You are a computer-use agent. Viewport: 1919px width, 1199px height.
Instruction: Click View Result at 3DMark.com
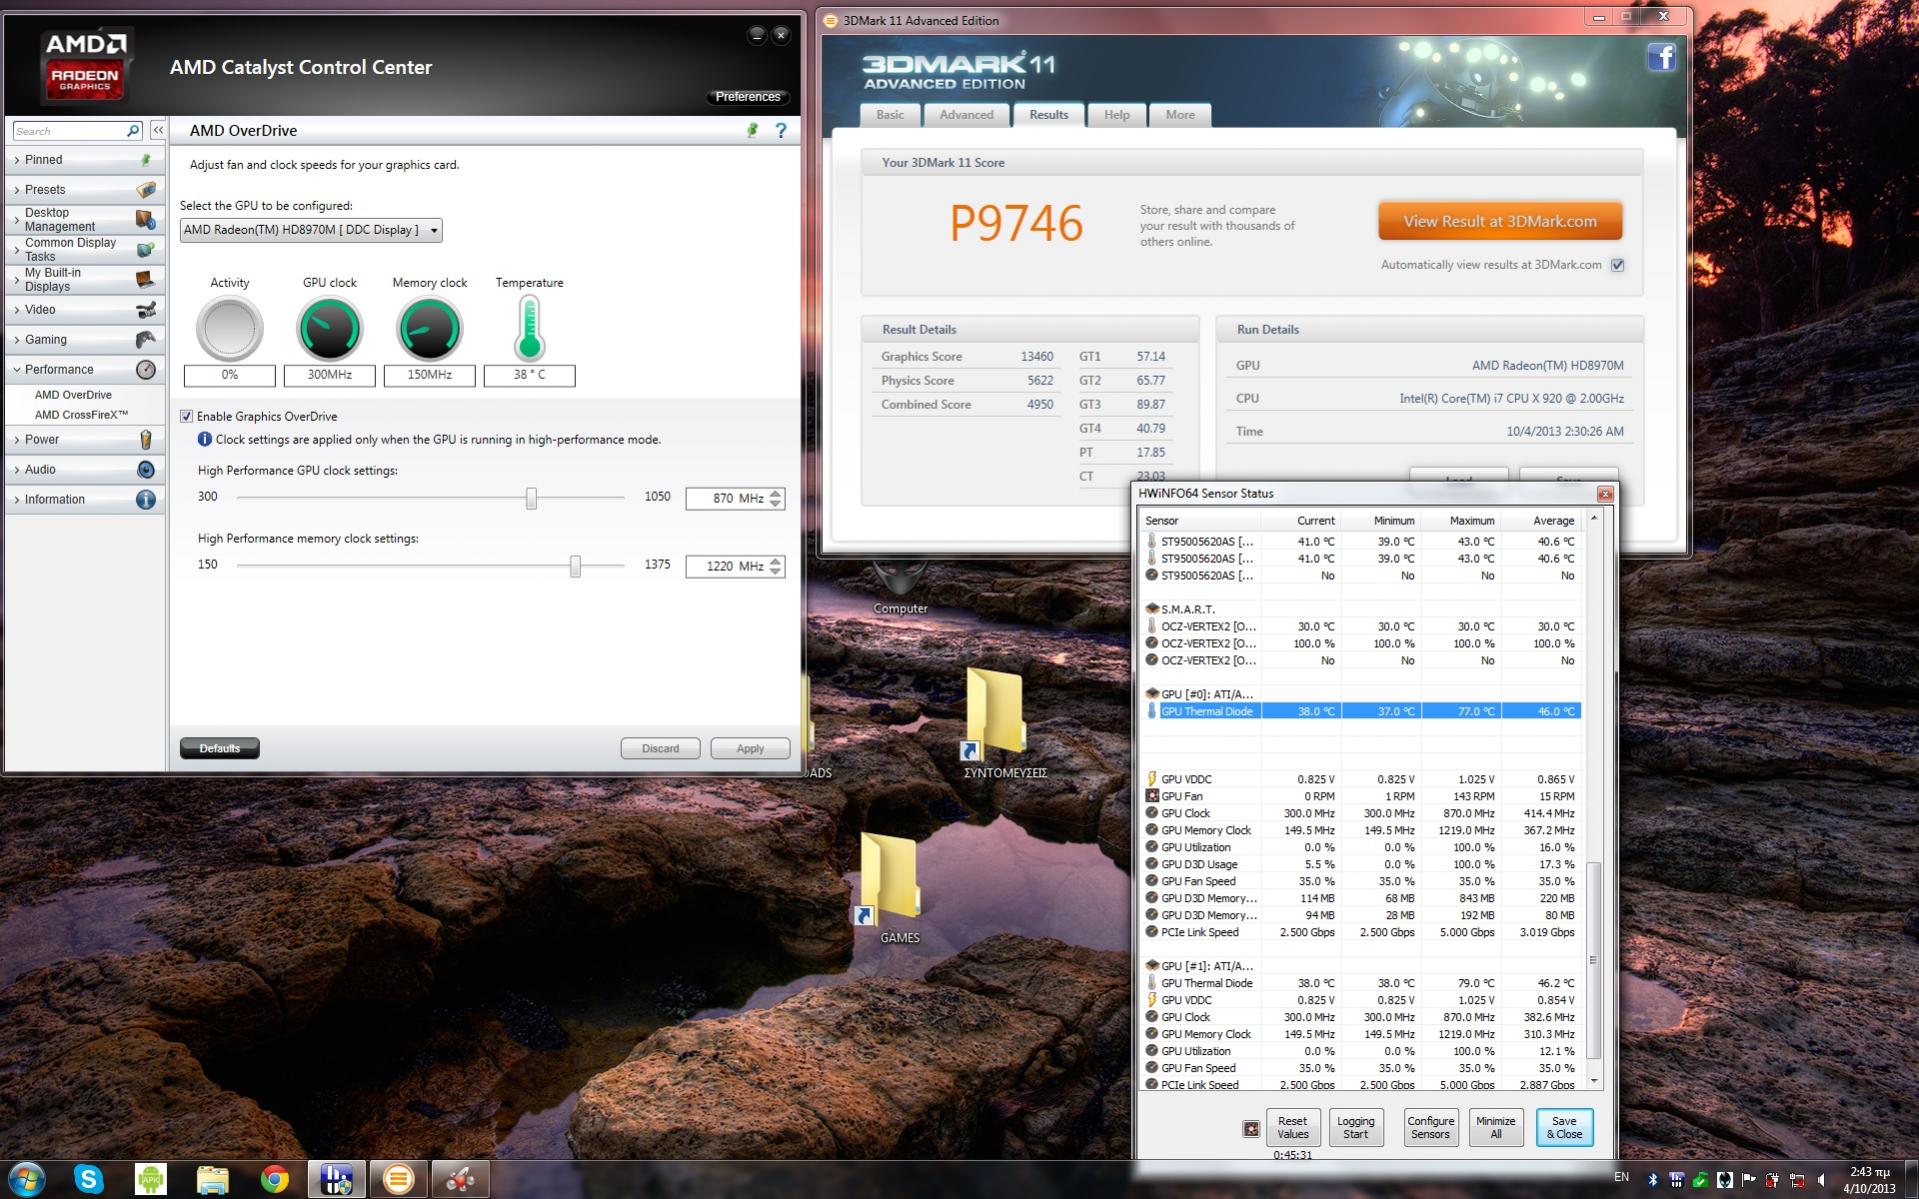[1499, 221]
